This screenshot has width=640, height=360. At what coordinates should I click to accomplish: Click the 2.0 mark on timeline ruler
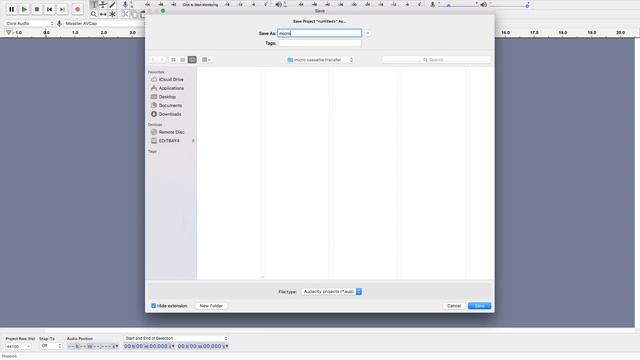tap(104, 32)
